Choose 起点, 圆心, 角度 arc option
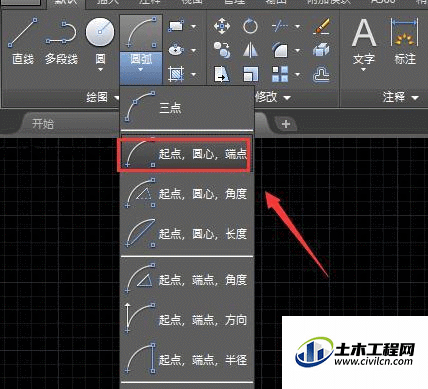 [x=187, y=194]
